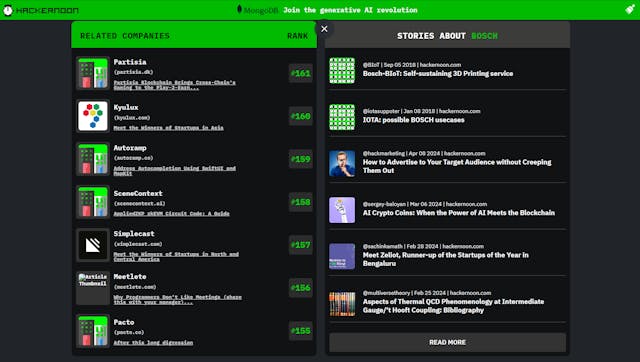Open AI Crypto Coins story thumbnail

(x=342, y=210)
